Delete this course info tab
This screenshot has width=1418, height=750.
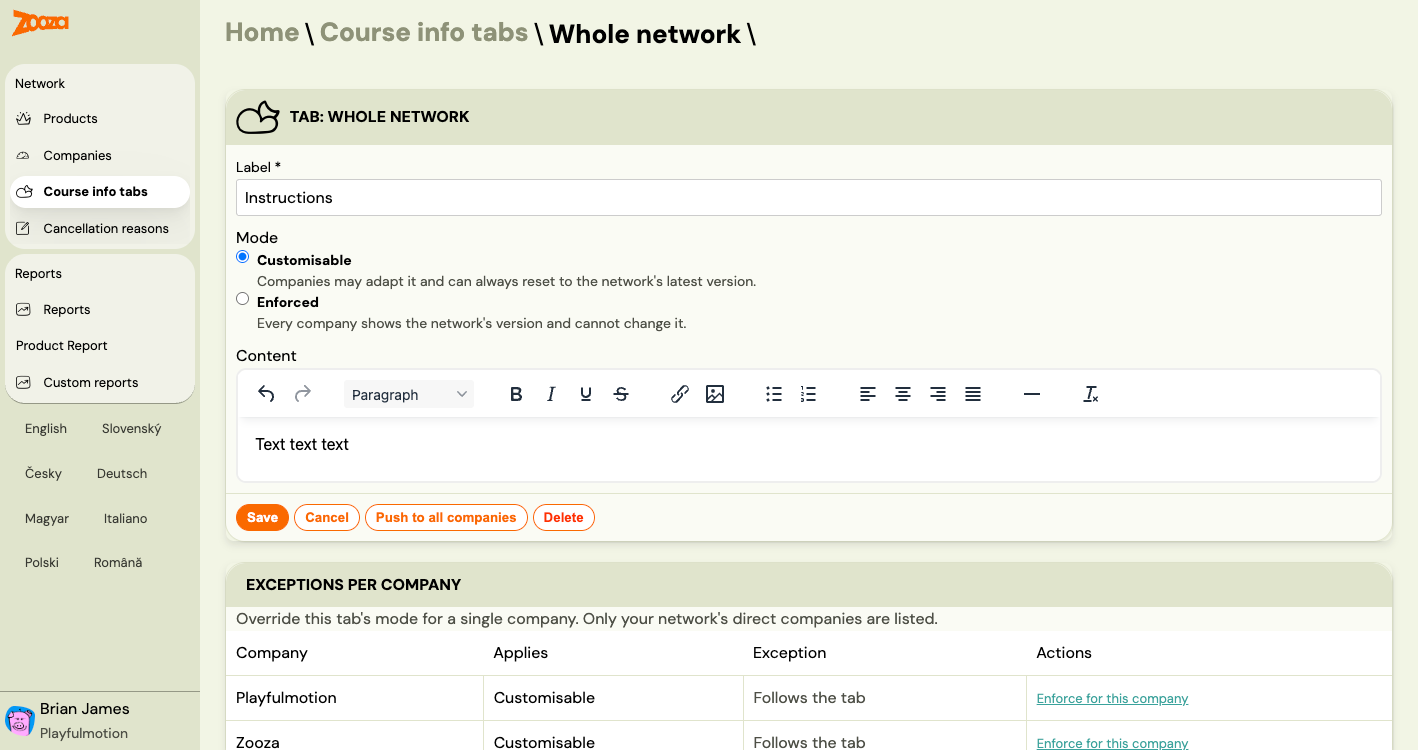(564, 517)
